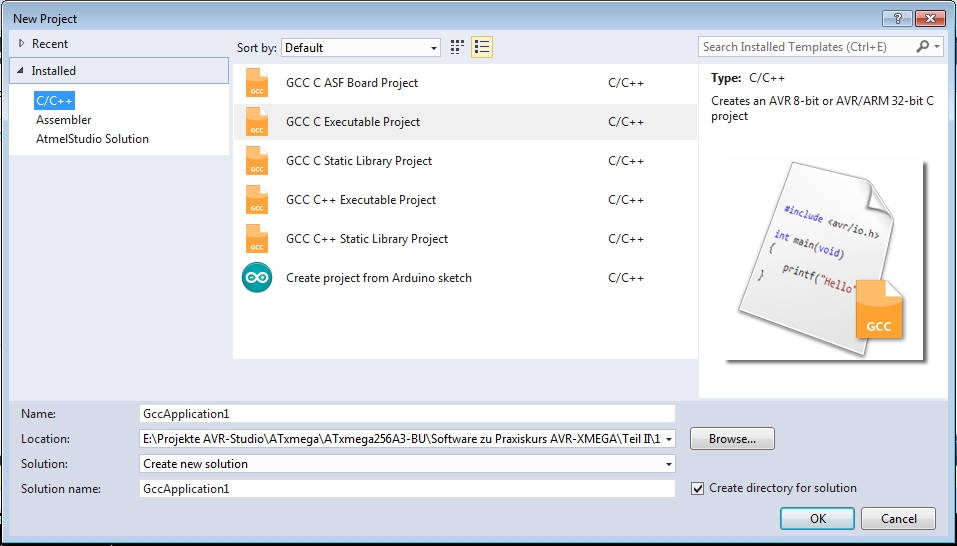Select Create project from Arduino sketch
Viewport: 957px width, 546px height.
[465, 278]
